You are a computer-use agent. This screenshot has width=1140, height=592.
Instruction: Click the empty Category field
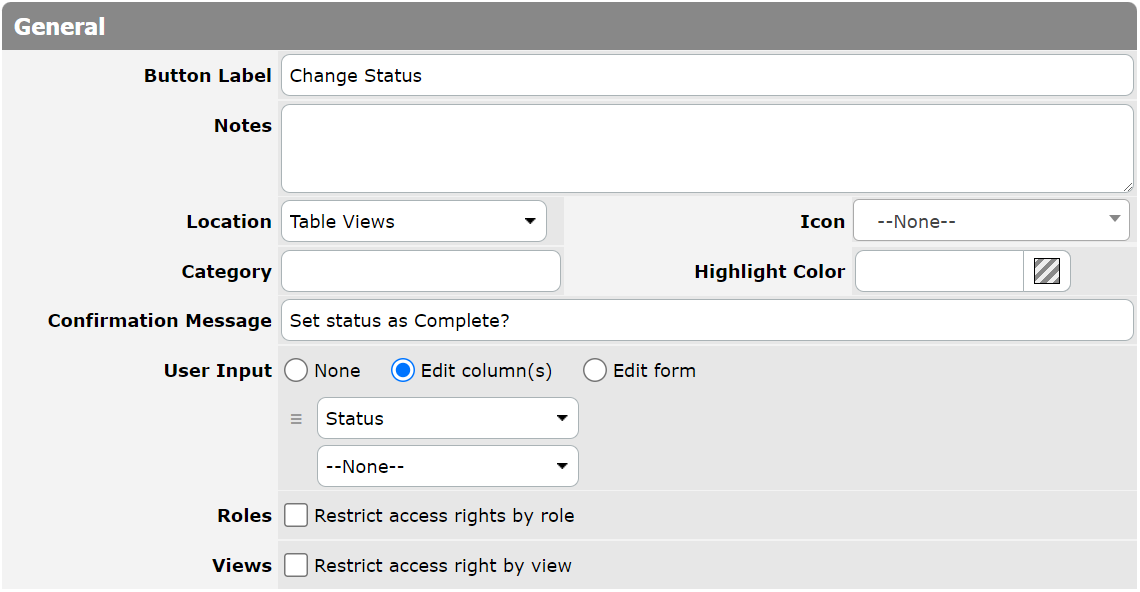click(x=420, y=271)
